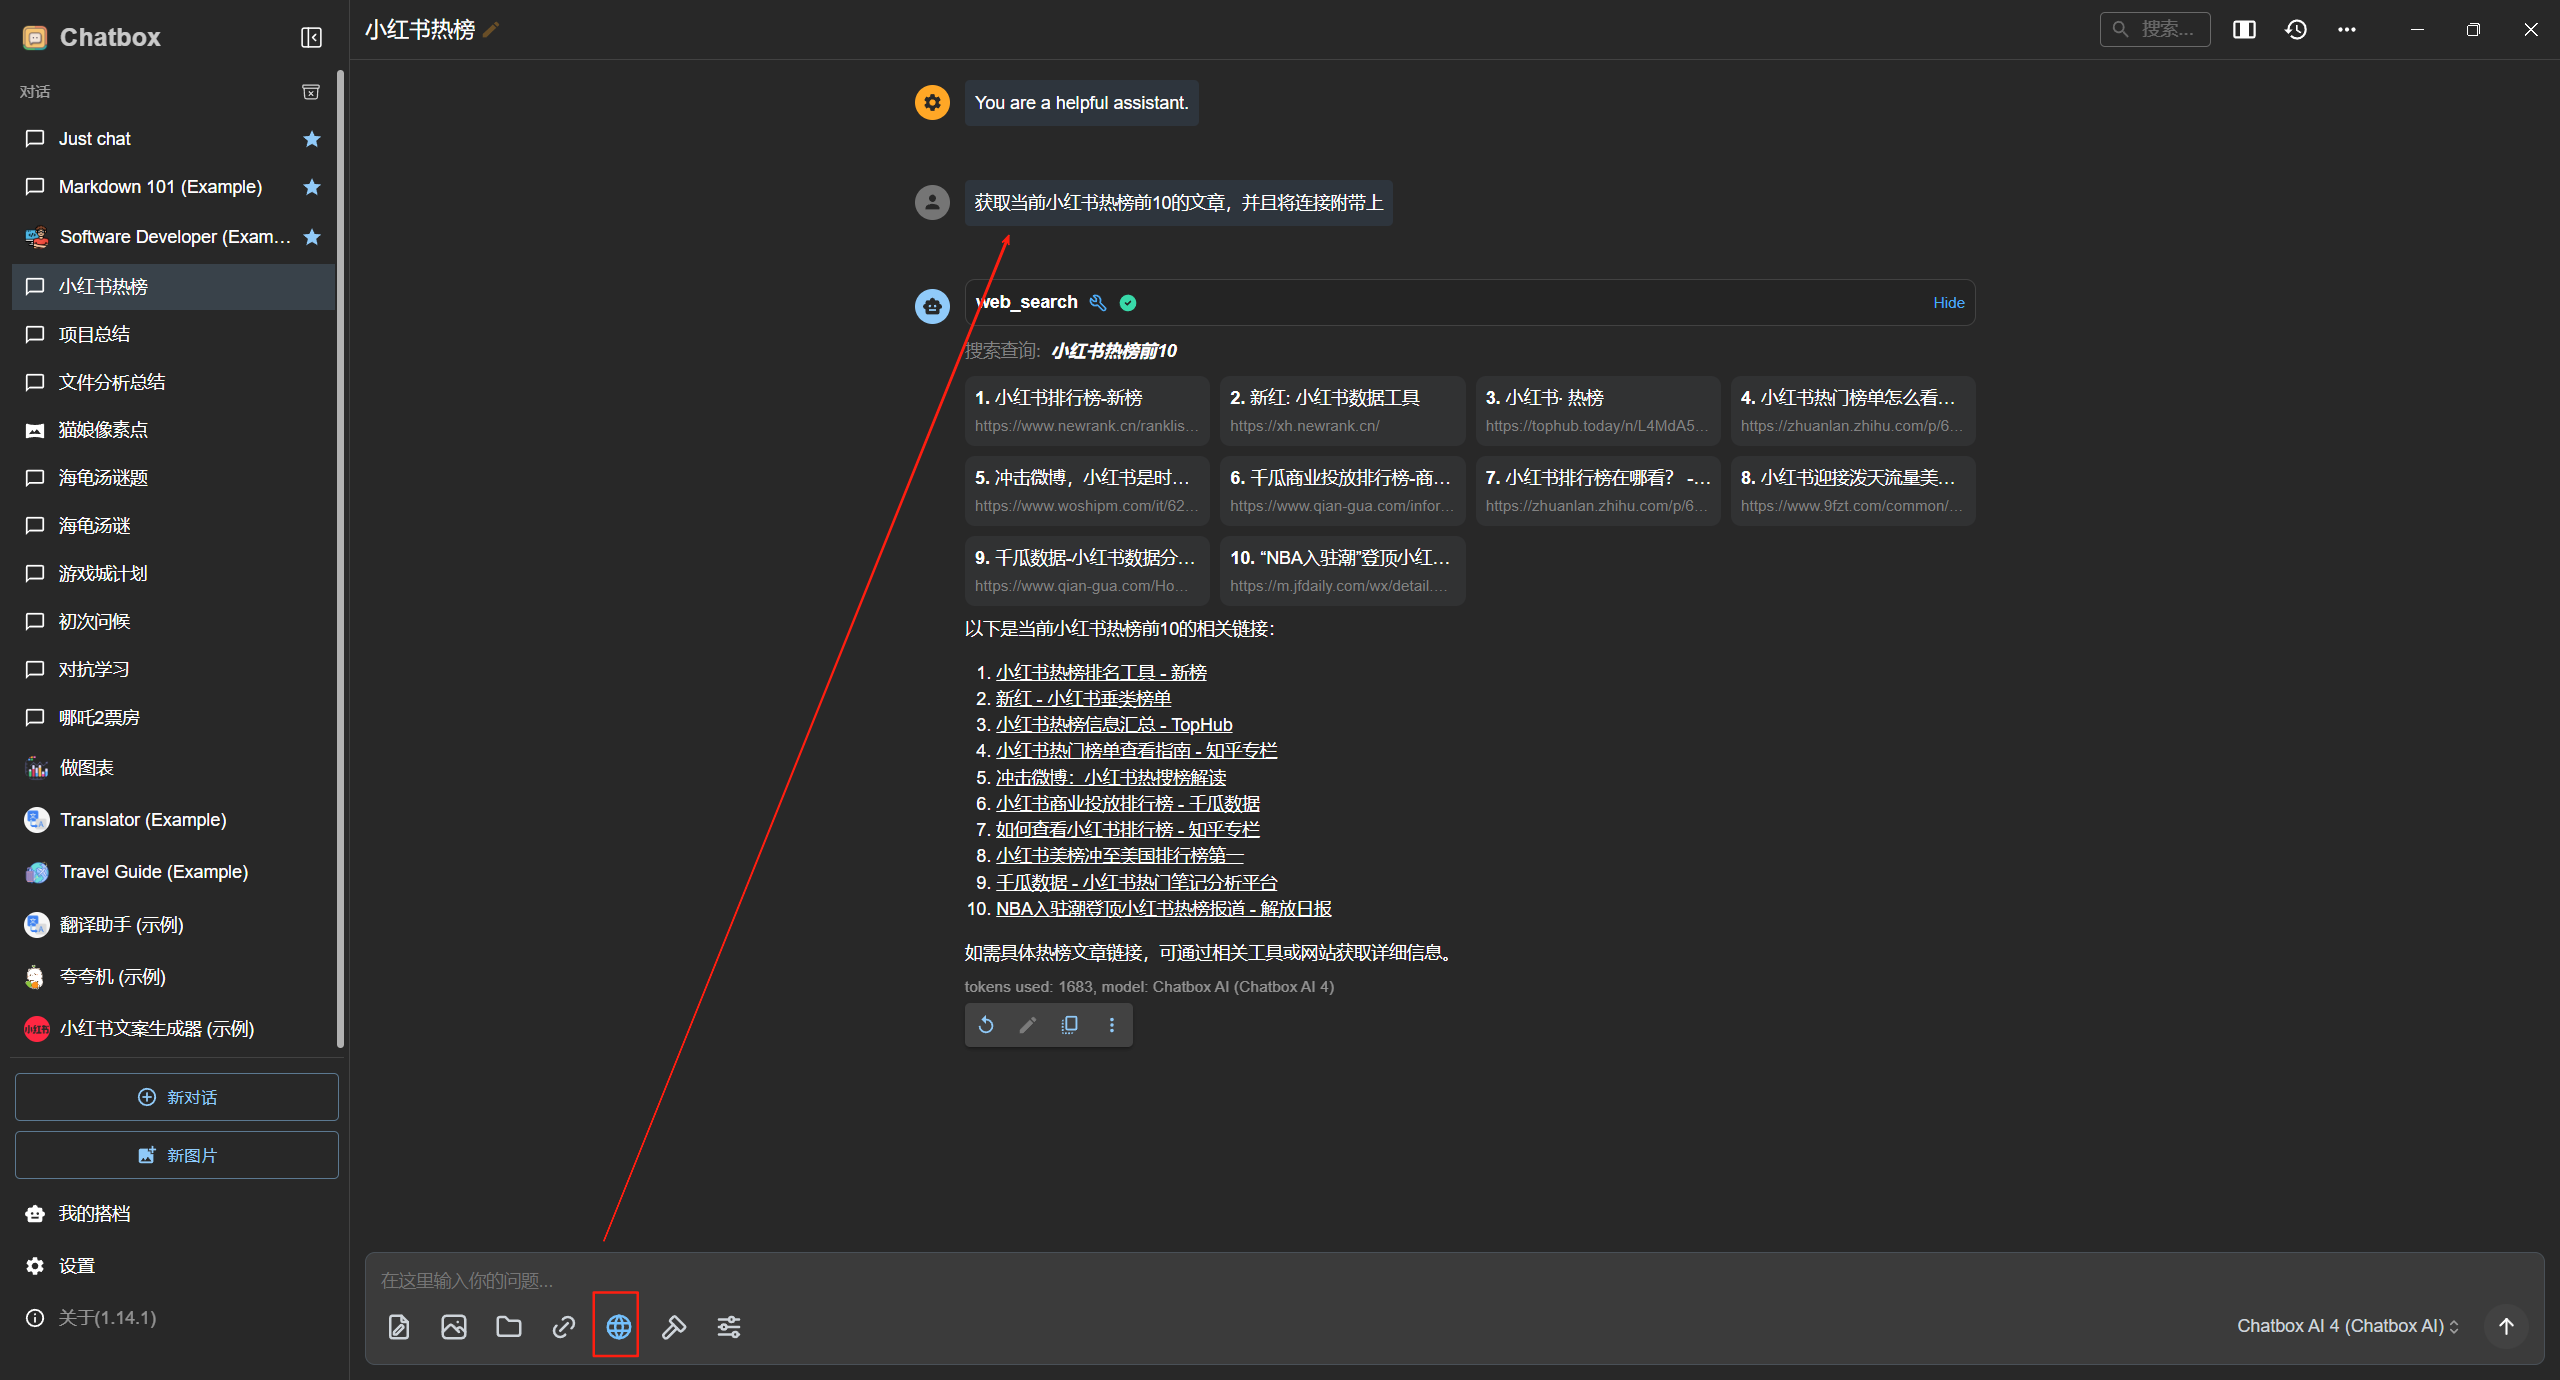This screenshot has height=1380, width=2560.
Task: Attach a file using the document icon
Action: click(x=399, y=1327)
